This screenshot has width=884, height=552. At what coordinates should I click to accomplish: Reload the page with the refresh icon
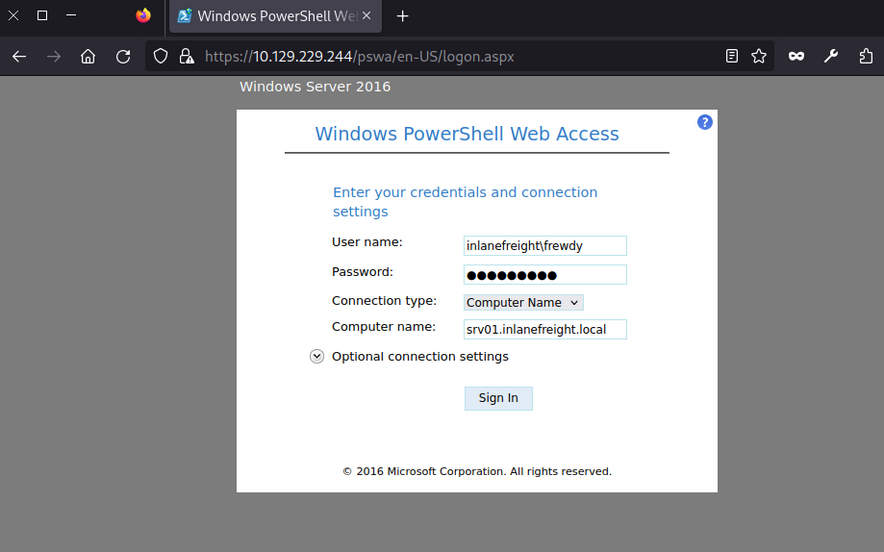coord(123,56)
